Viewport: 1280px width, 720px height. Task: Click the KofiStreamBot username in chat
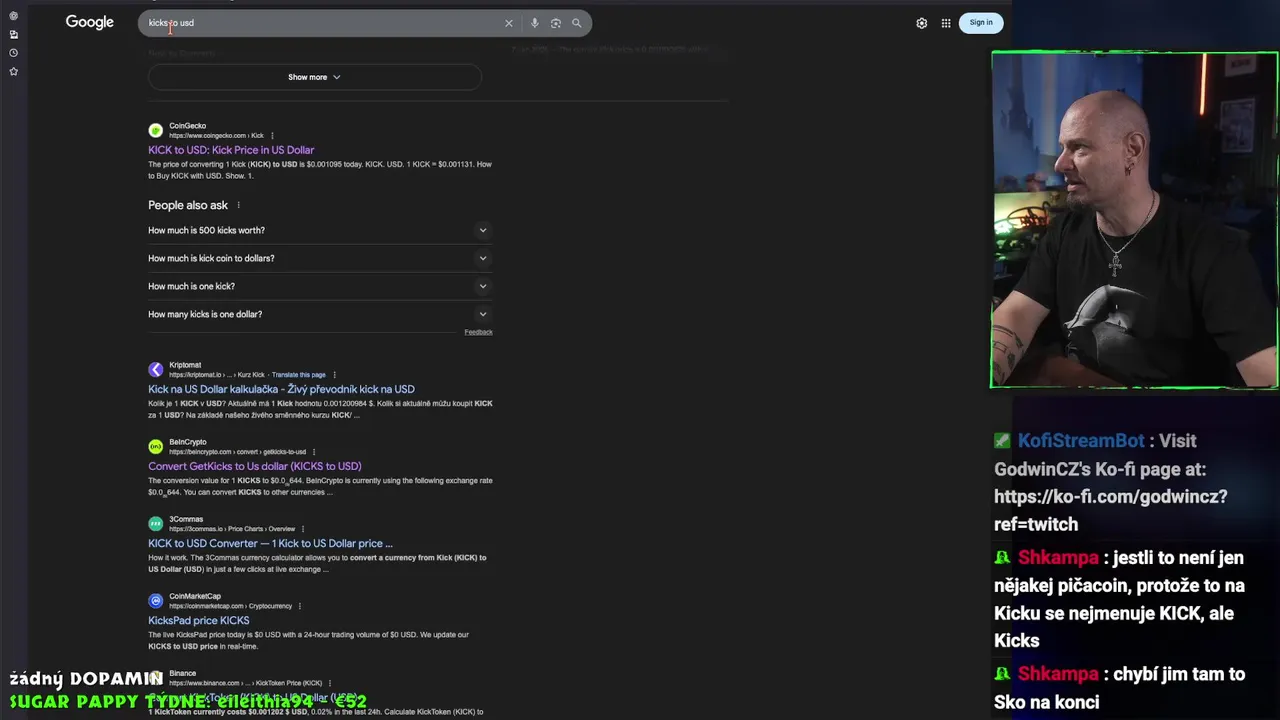click(1081, 441)
